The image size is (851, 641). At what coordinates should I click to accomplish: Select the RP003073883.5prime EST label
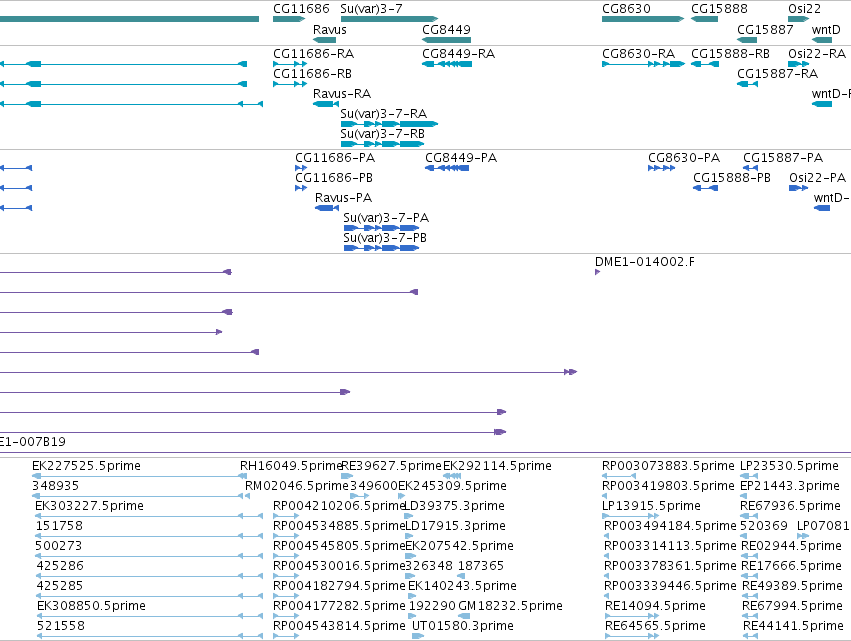point(668,466)
